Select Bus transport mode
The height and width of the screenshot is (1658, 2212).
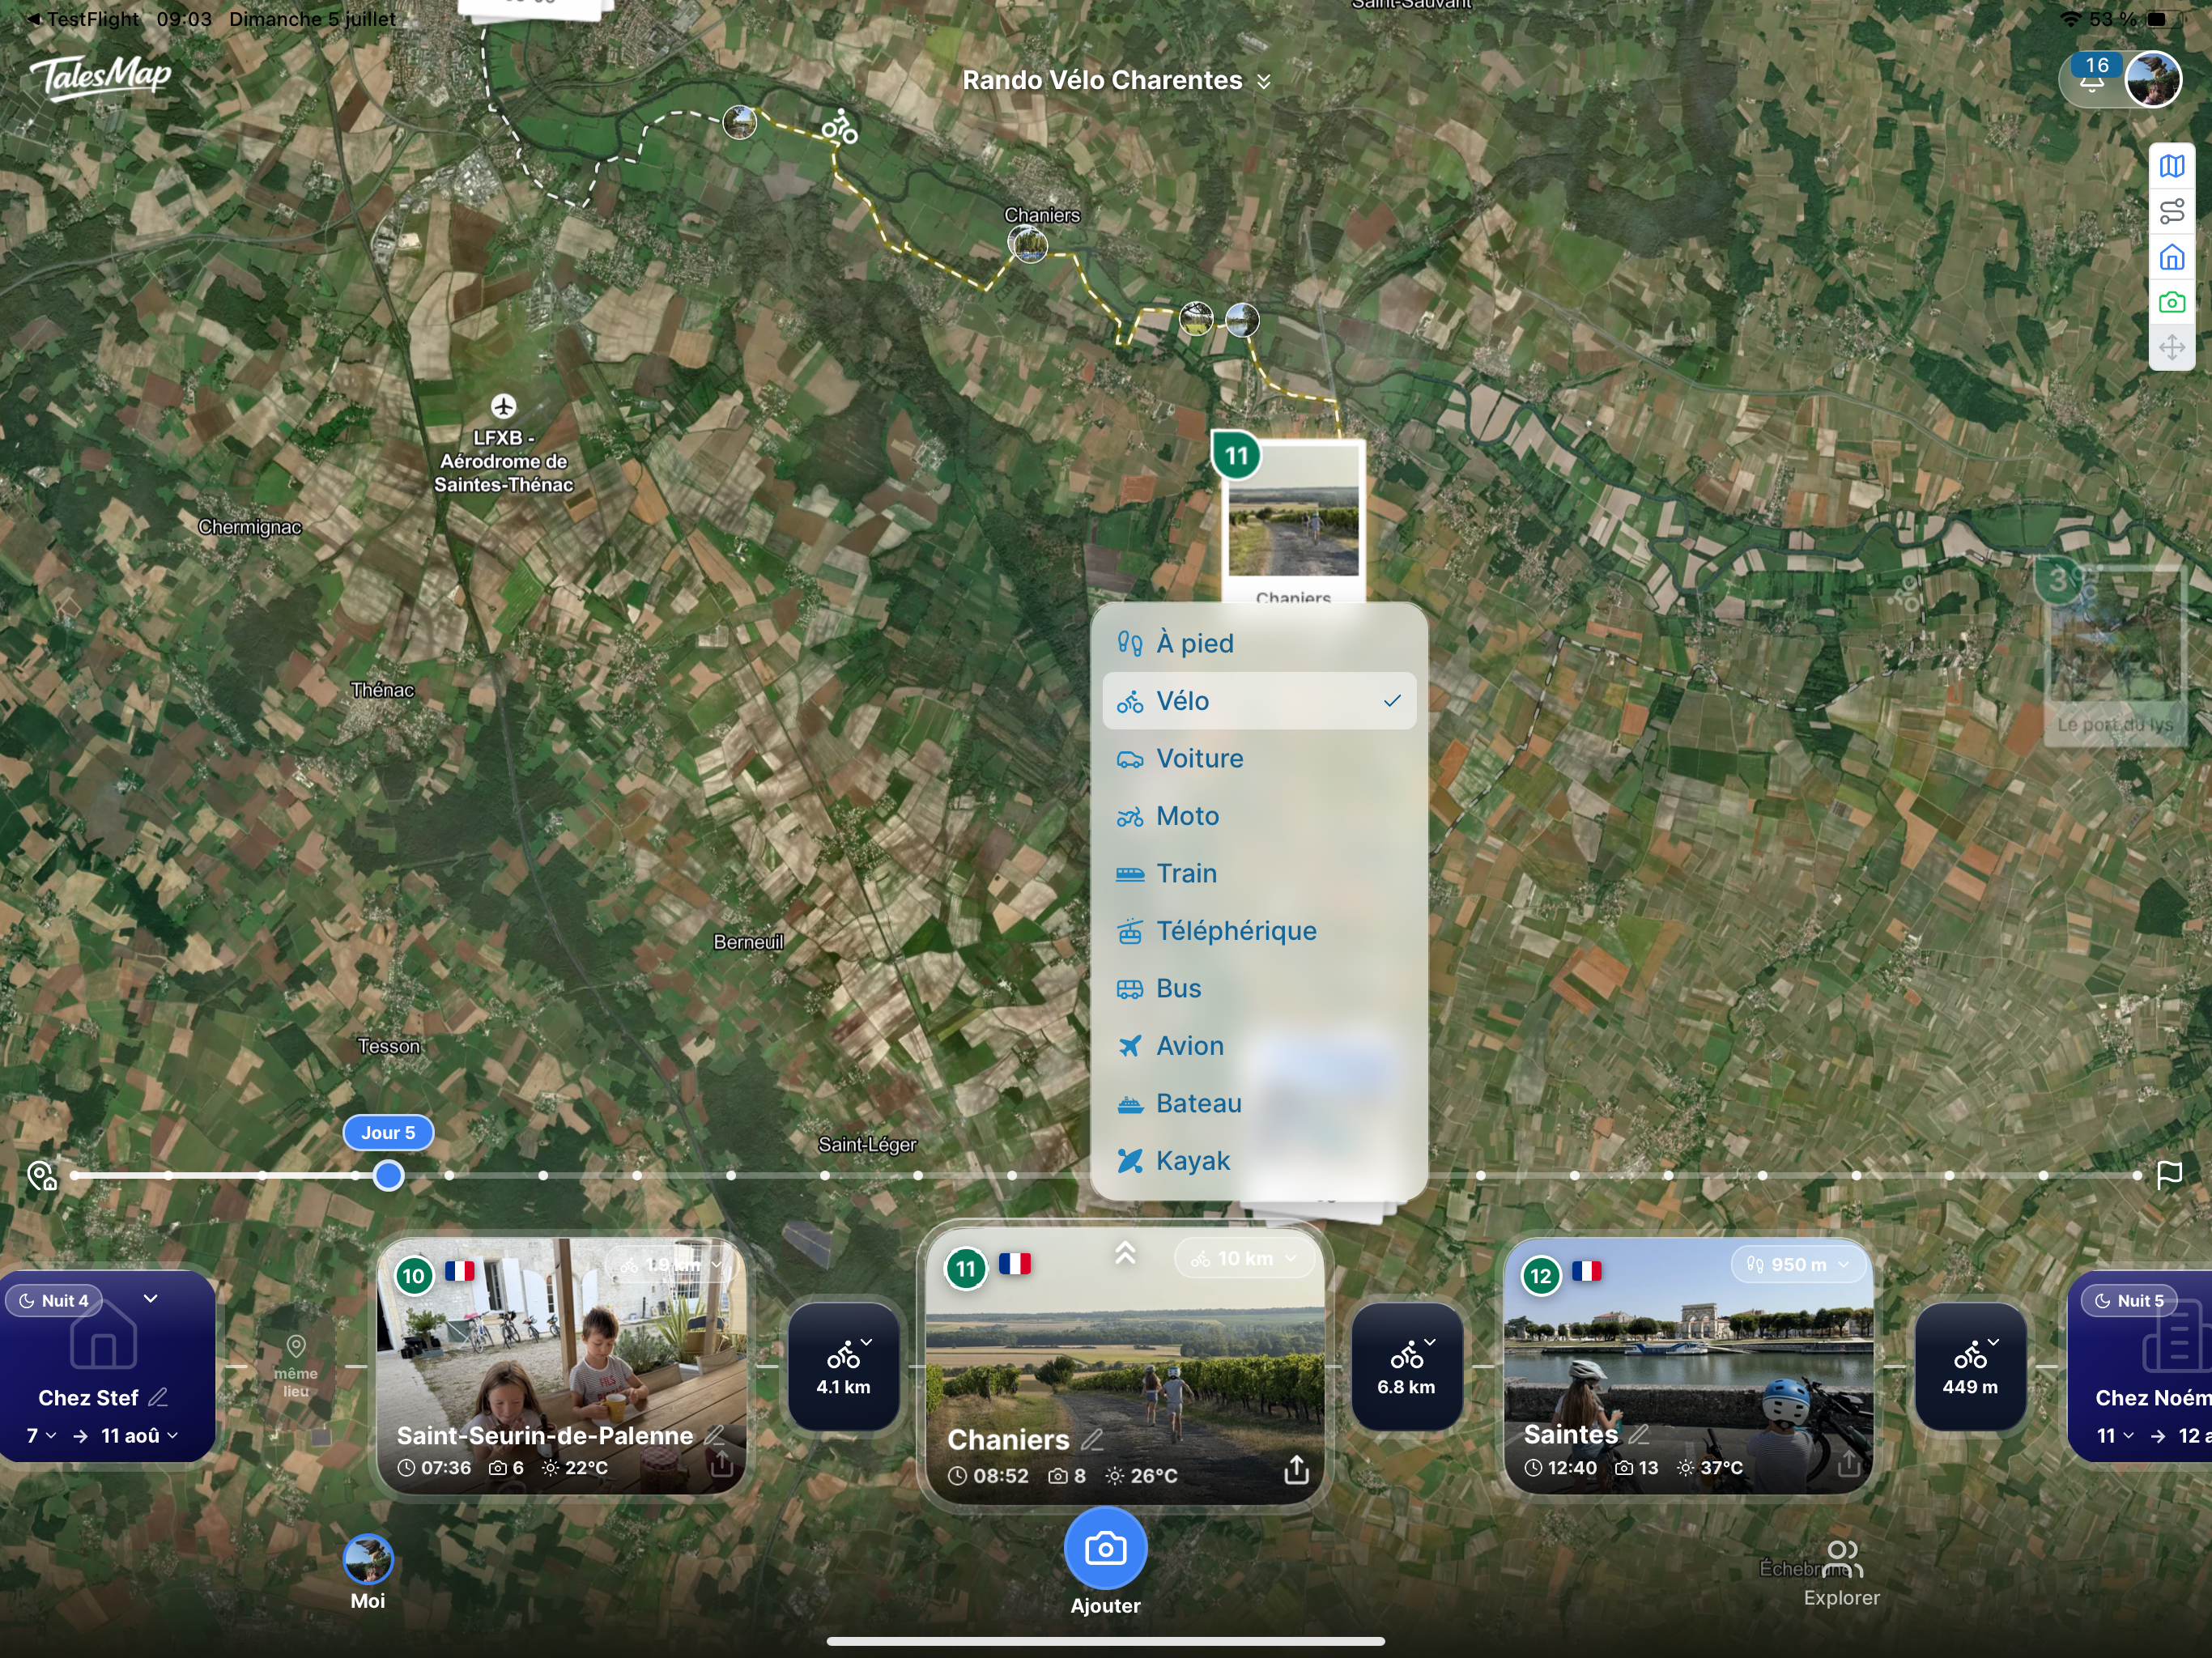(x=1259, y=988)
